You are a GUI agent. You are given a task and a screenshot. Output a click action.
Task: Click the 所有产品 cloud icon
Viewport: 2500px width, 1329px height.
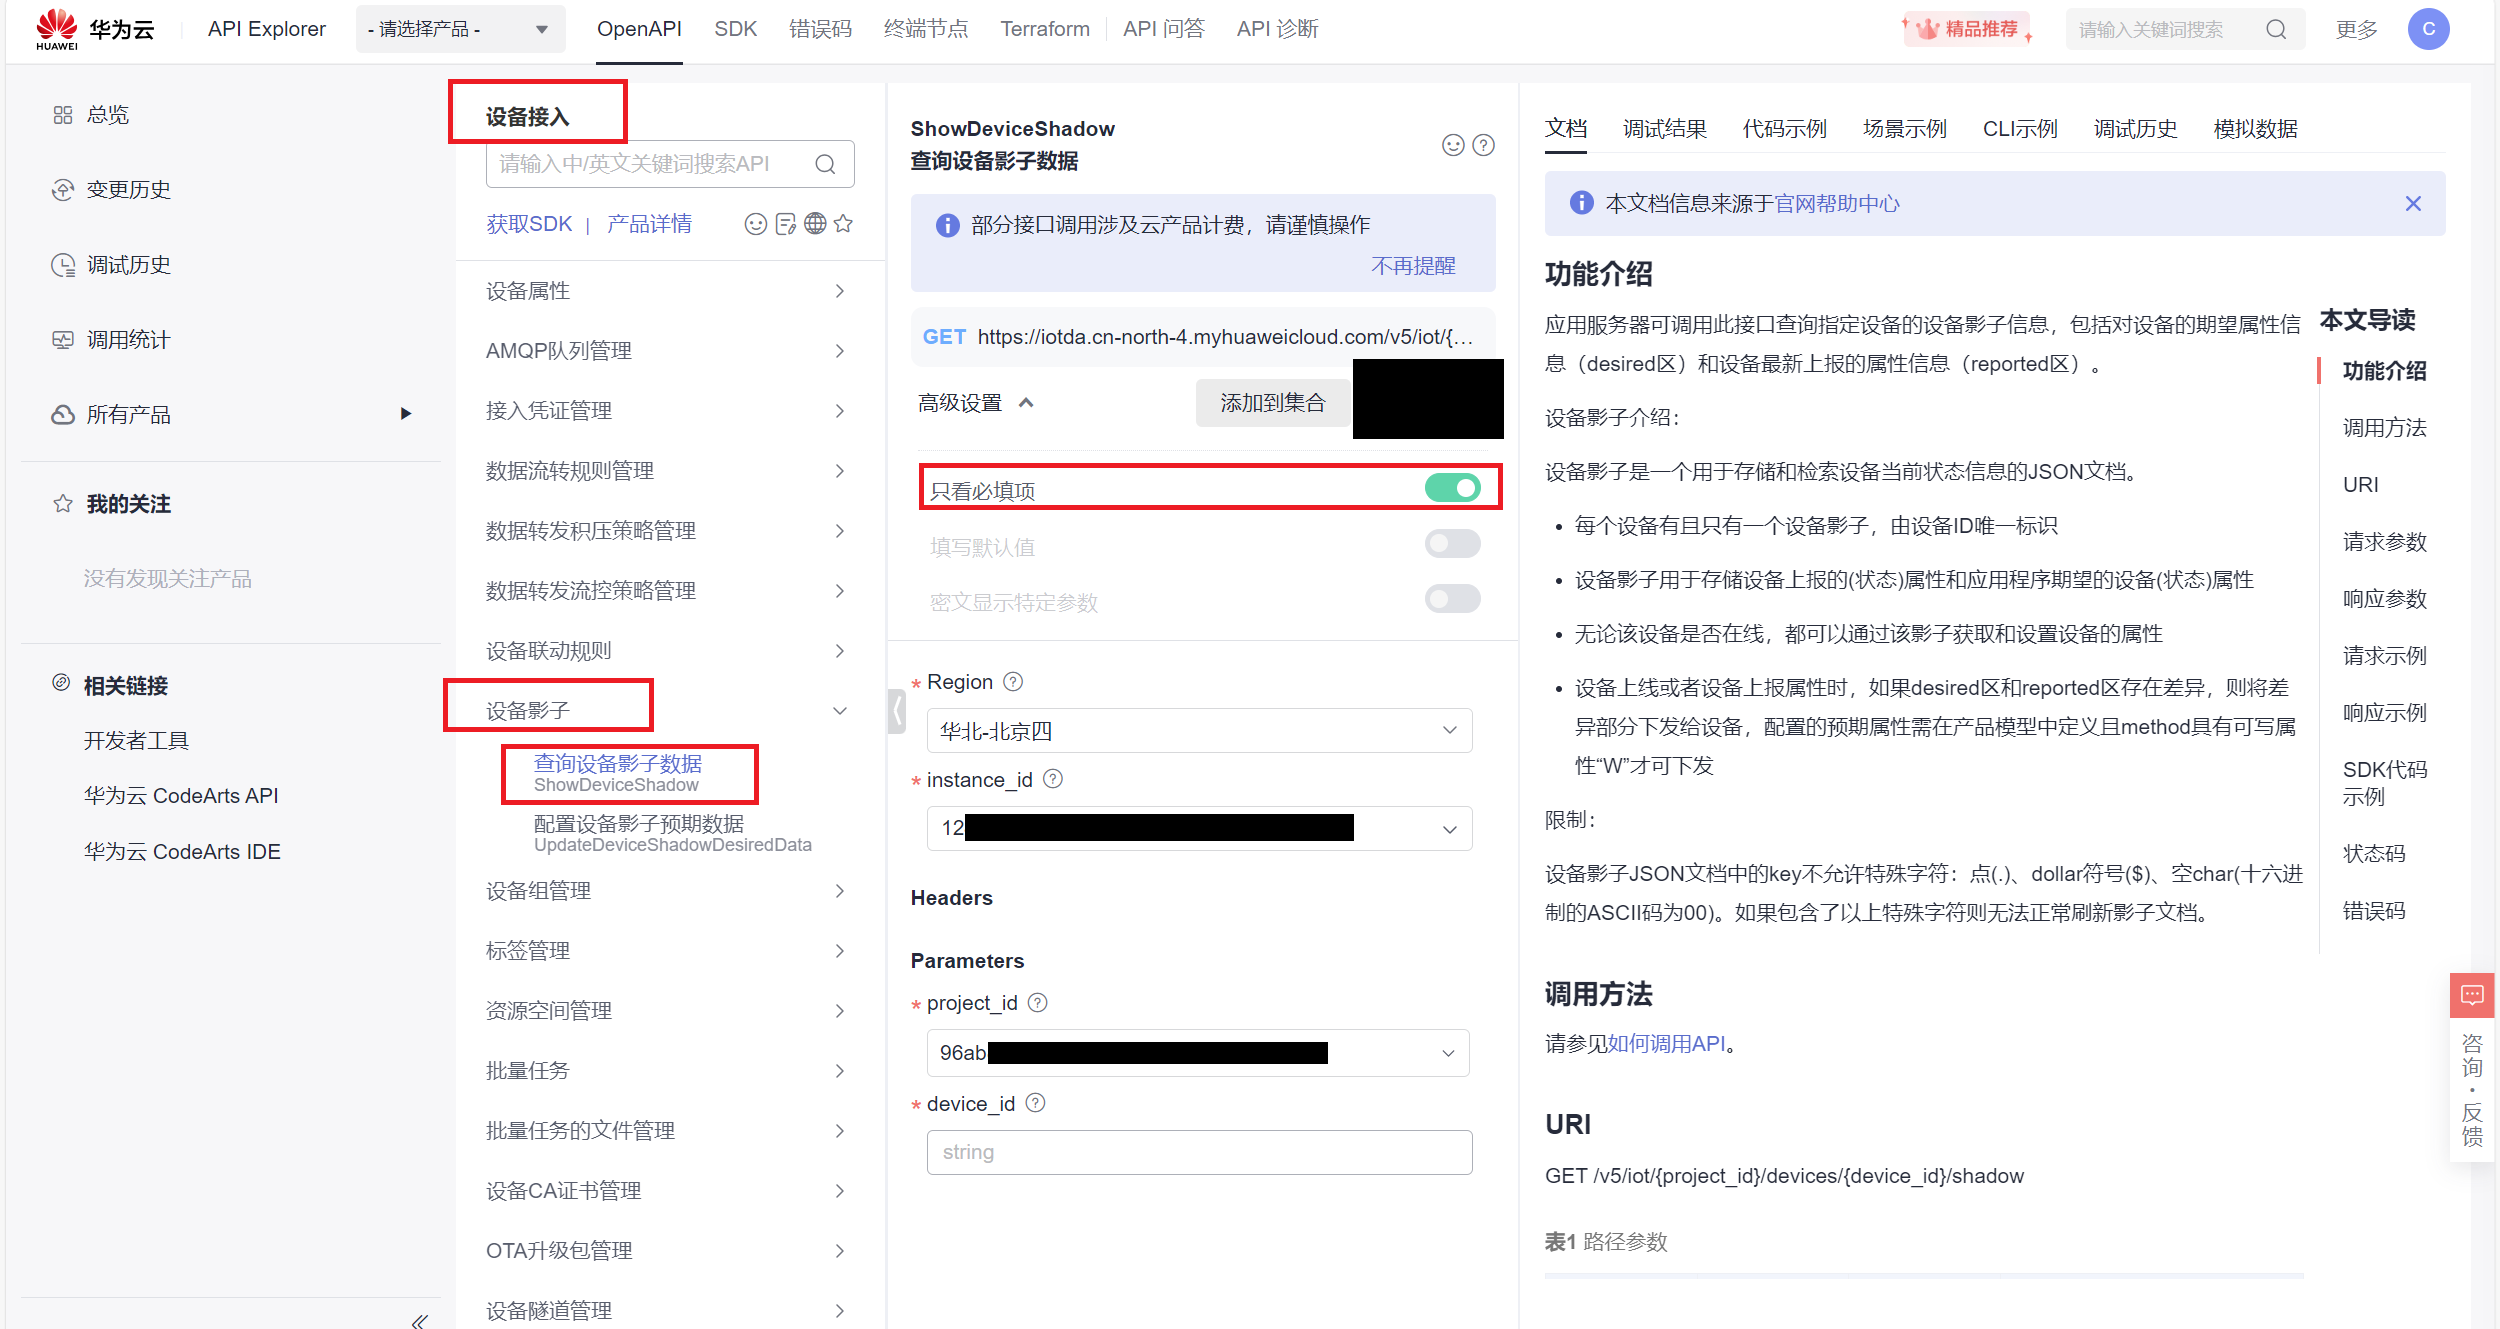[63, 415]
